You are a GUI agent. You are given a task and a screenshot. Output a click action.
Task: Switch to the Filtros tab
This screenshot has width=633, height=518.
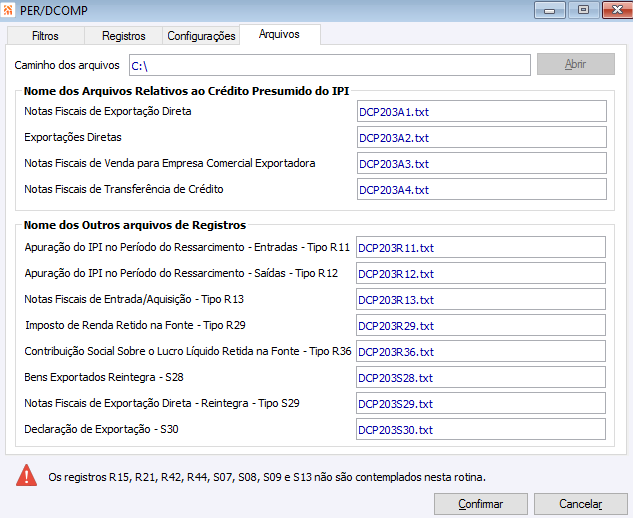[x=45, y=36]
